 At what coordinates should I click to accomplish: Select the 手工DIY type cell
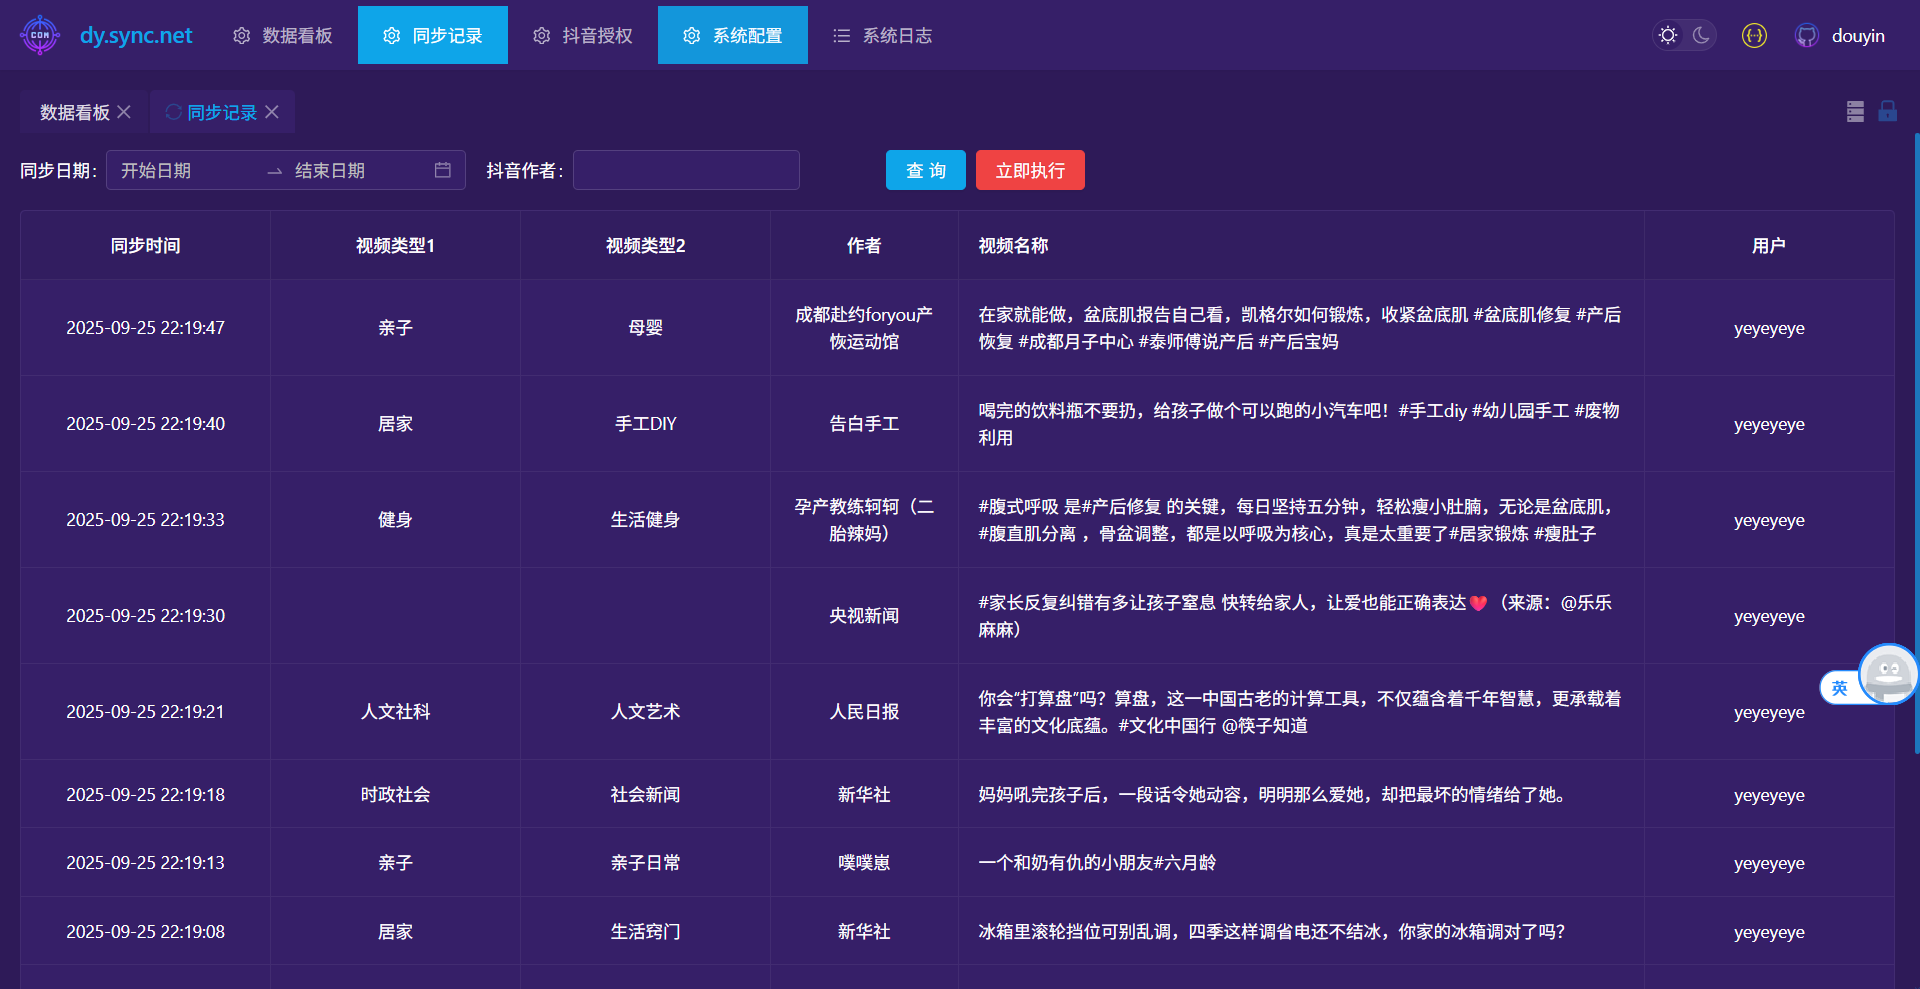click(645, 424)
